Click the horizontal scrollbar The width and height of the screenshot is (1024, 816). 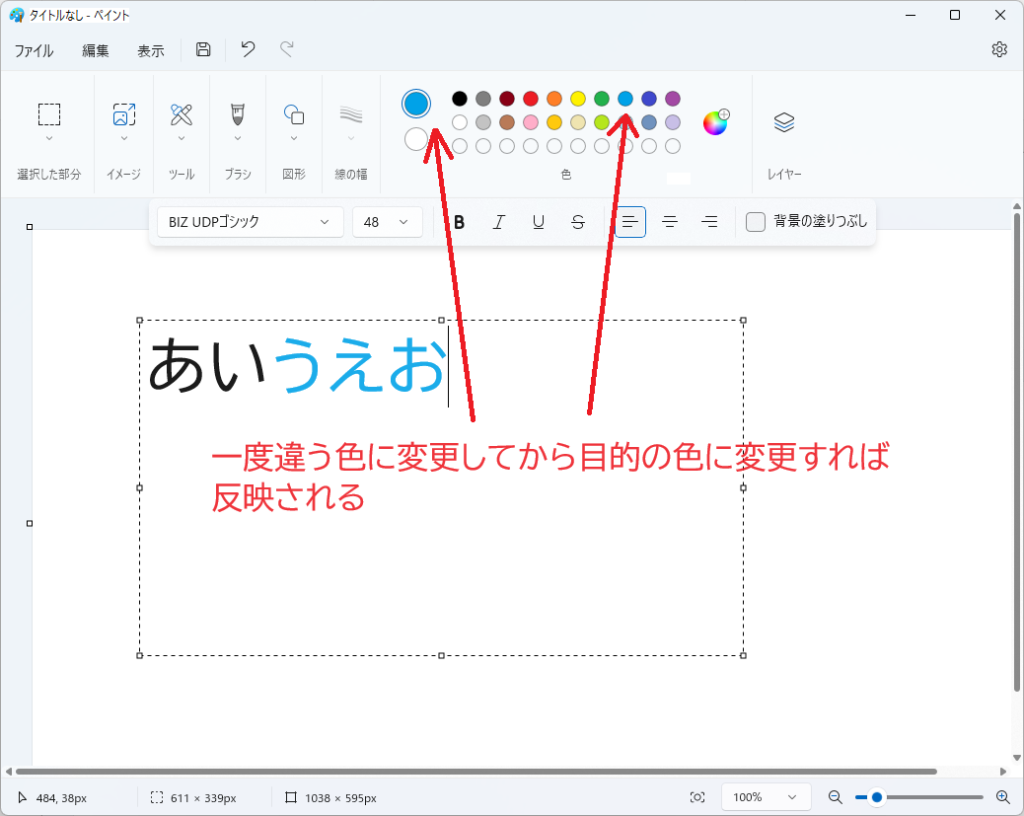pyautogui.click(x=477, y=772)
